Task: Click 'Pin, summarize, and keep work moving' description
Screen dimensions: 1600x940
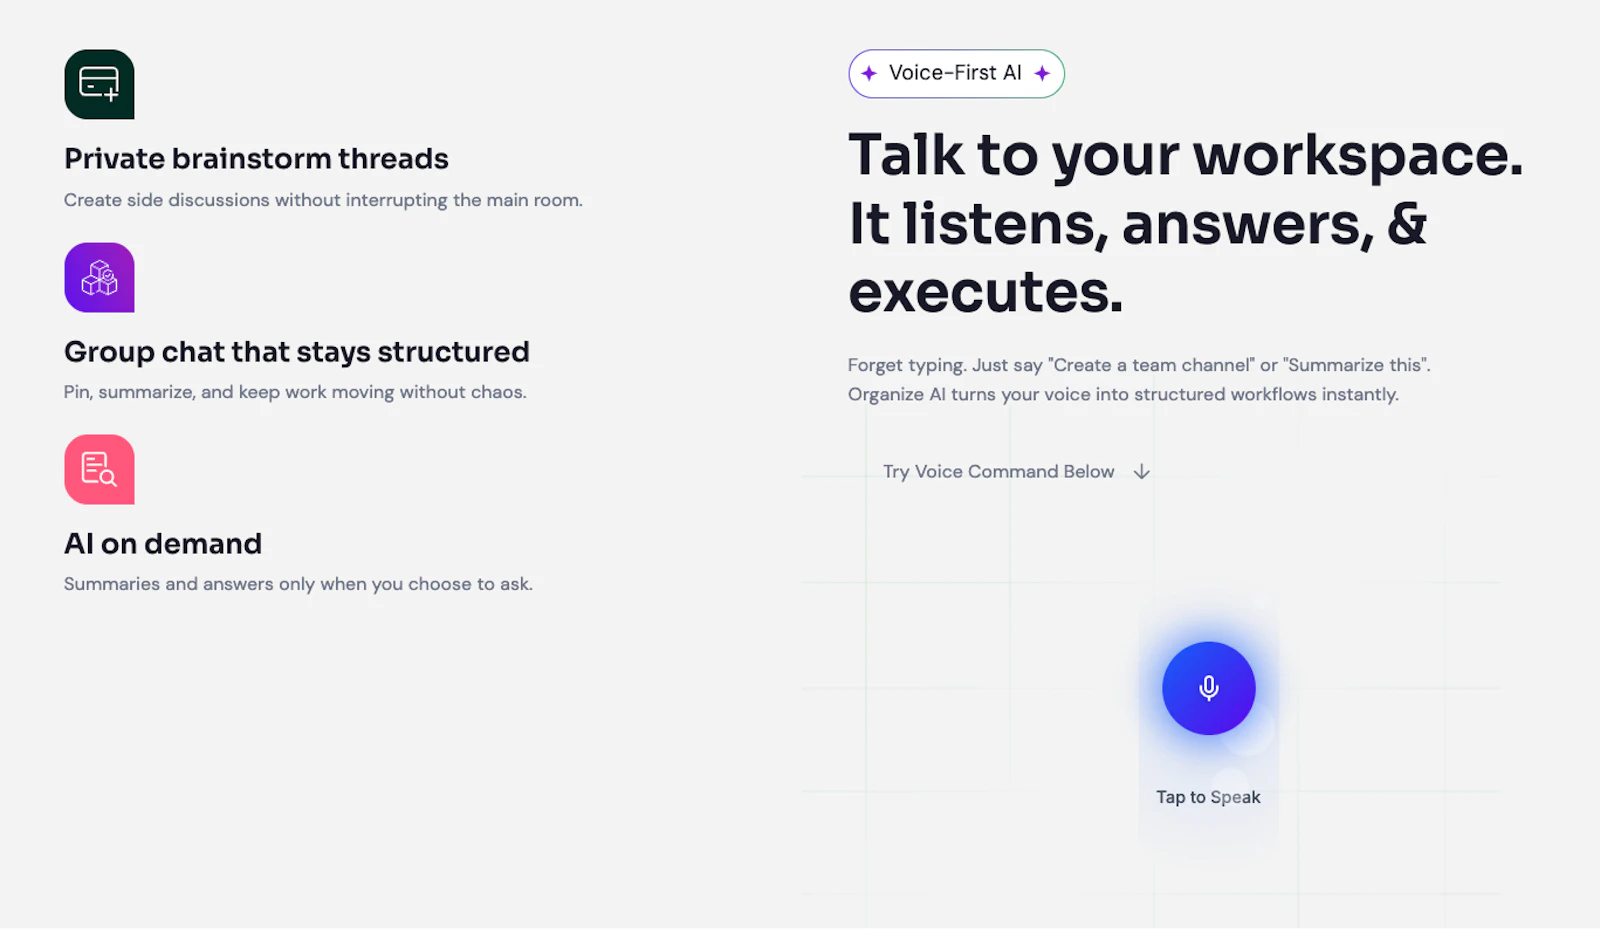Action: coord(295,392)
